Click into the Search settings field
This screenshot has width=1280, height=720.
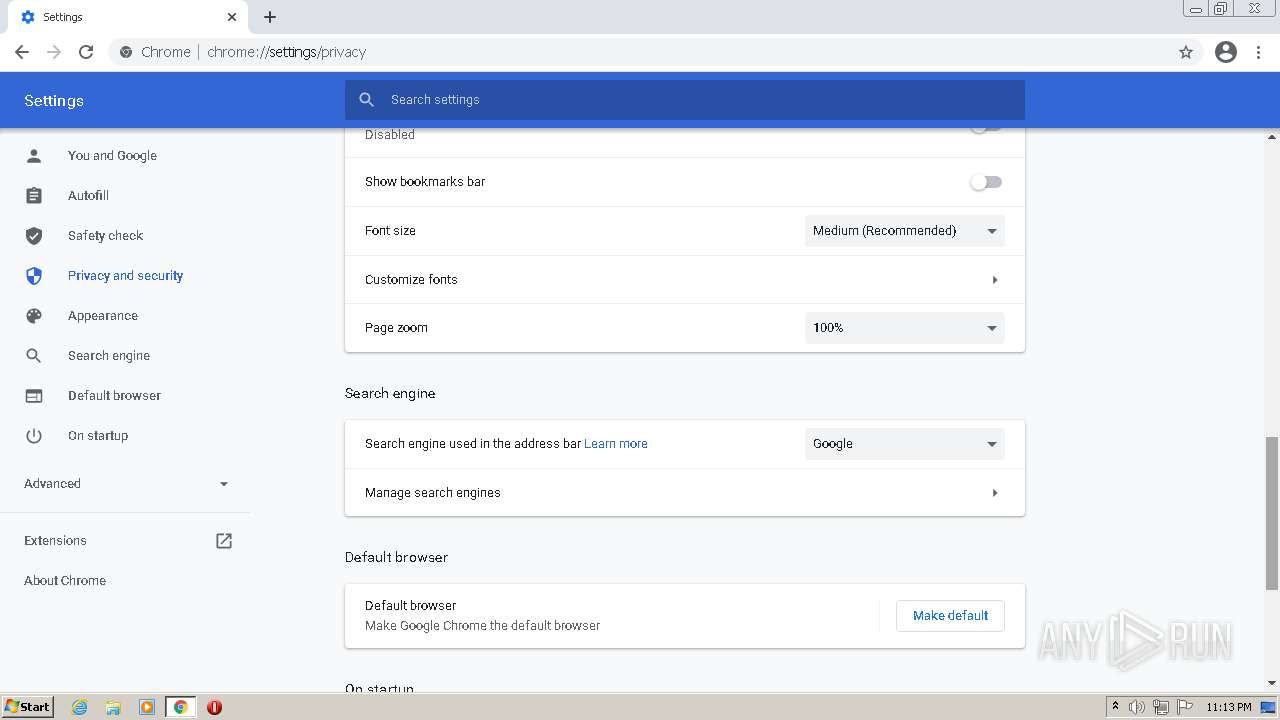(685, 100)
